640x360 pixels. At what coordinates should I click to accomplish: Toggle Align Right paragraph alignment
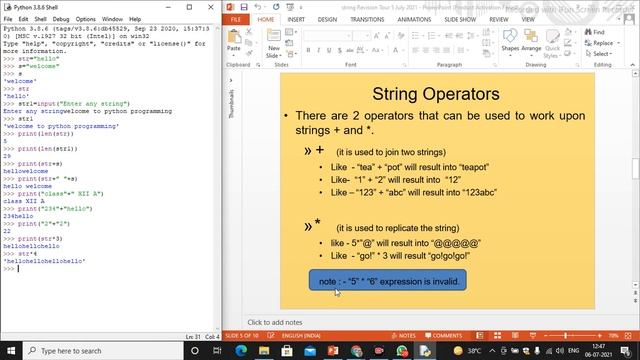coord(436,50)
